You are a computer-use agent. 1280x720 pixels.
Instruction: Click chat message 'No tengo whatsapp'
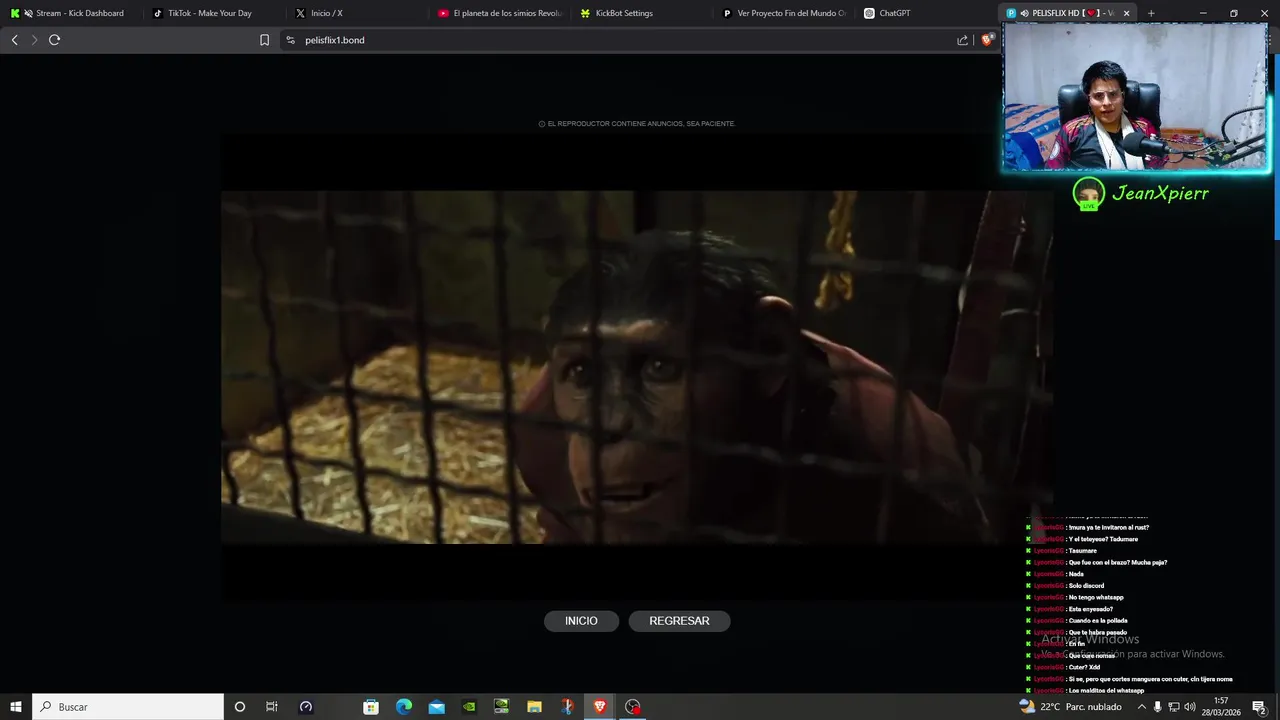tap(1096, 598)
